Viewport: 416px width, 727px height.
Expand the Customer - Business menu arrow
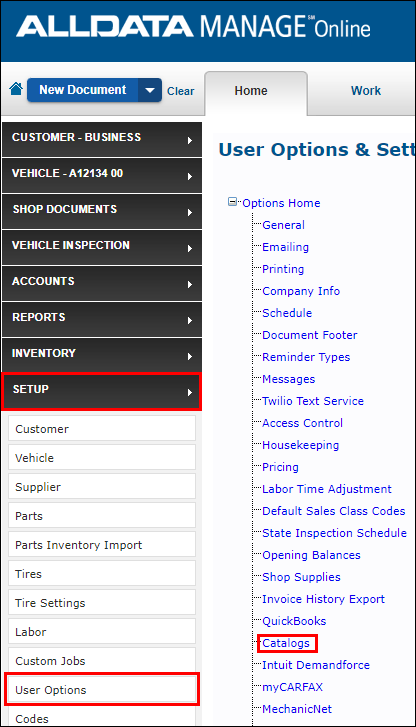(x=190, y=140)
